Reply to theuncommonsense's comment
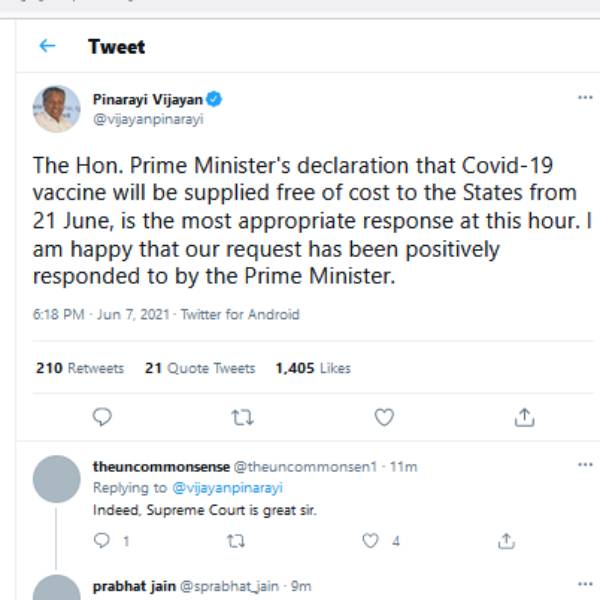The image size is (600, 600). 100,541
